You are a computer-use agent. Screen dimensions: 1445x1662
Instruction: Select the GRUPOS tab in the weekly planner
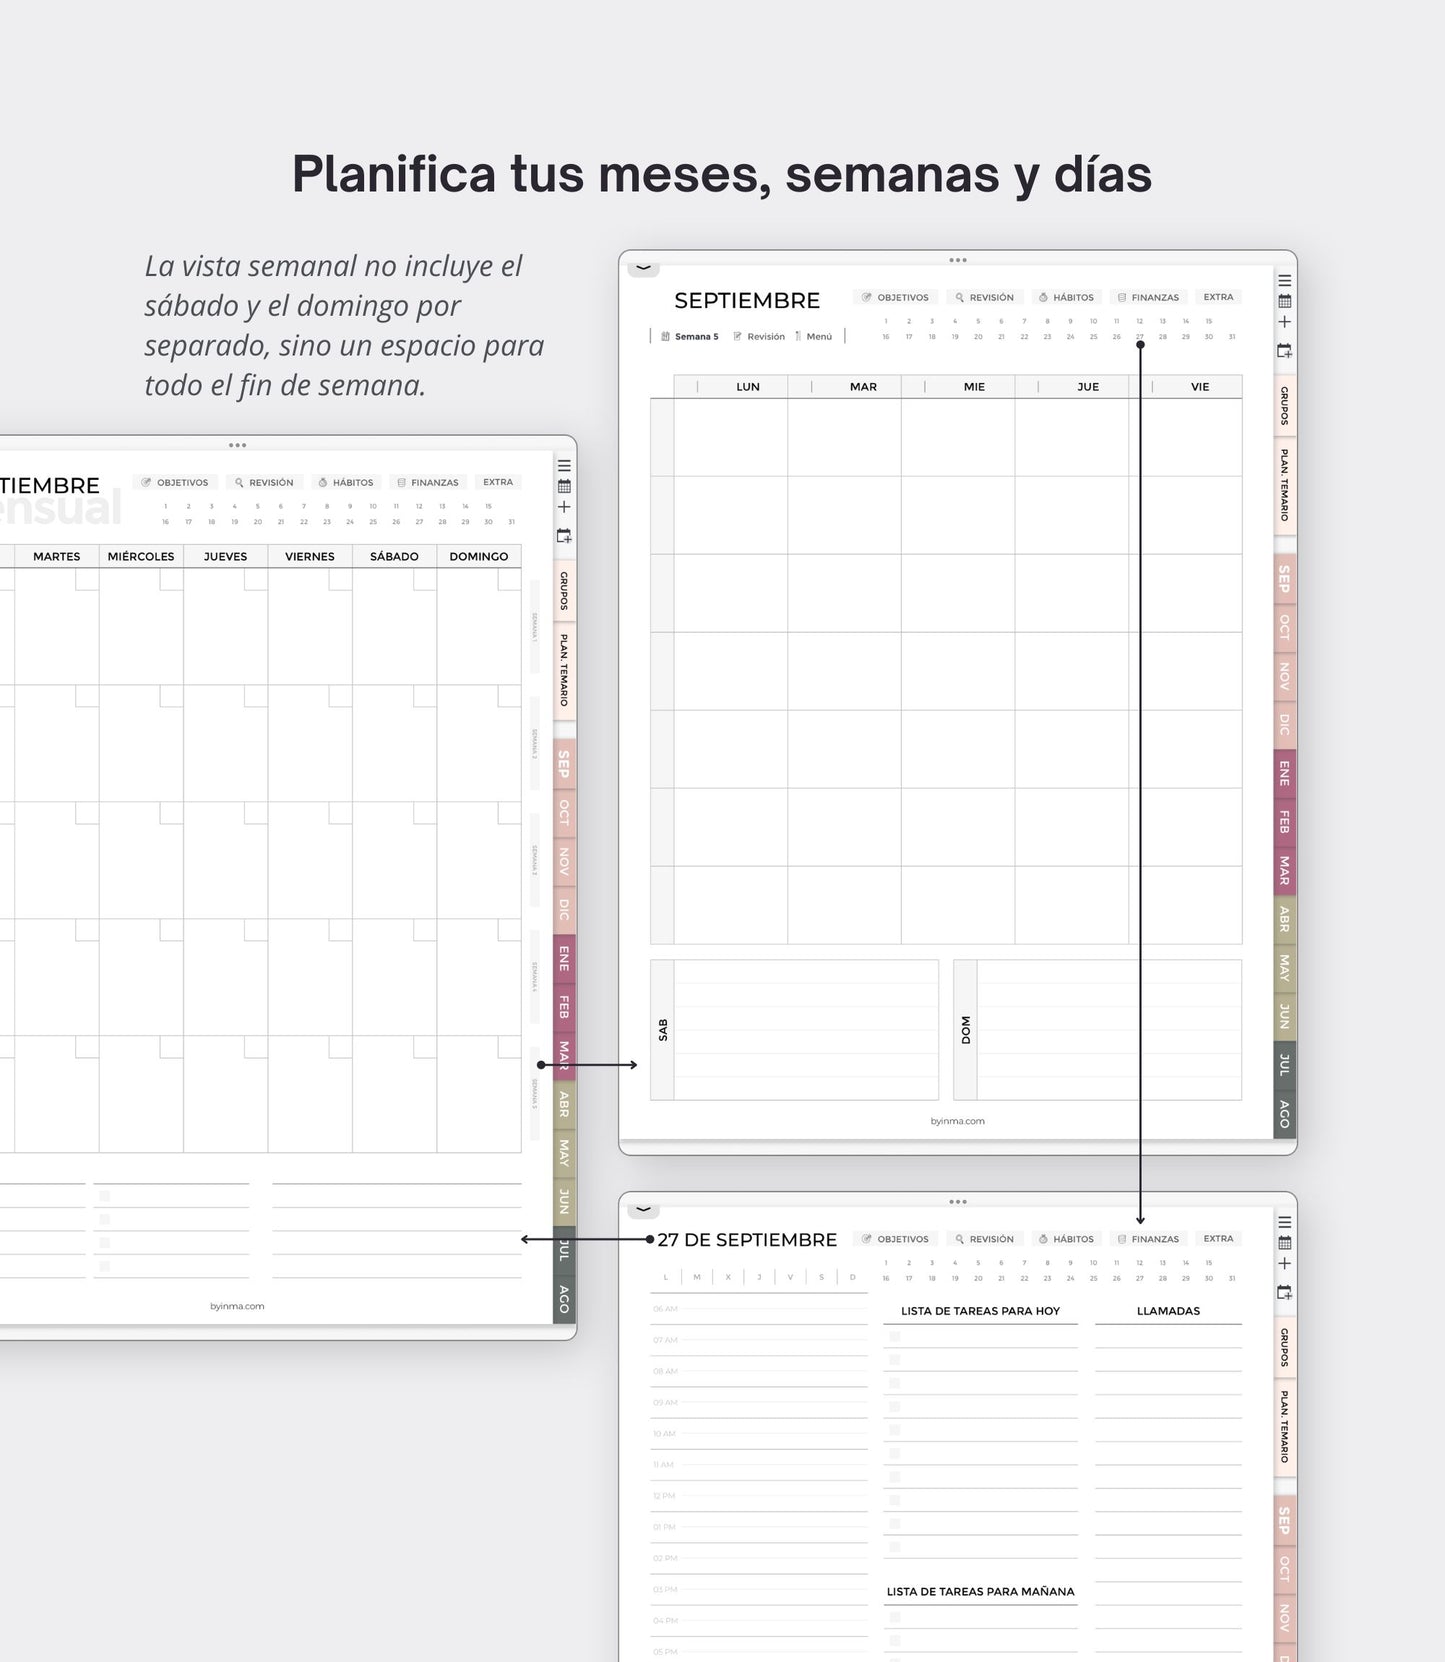pyautogui.click(x=1285, y=406)
